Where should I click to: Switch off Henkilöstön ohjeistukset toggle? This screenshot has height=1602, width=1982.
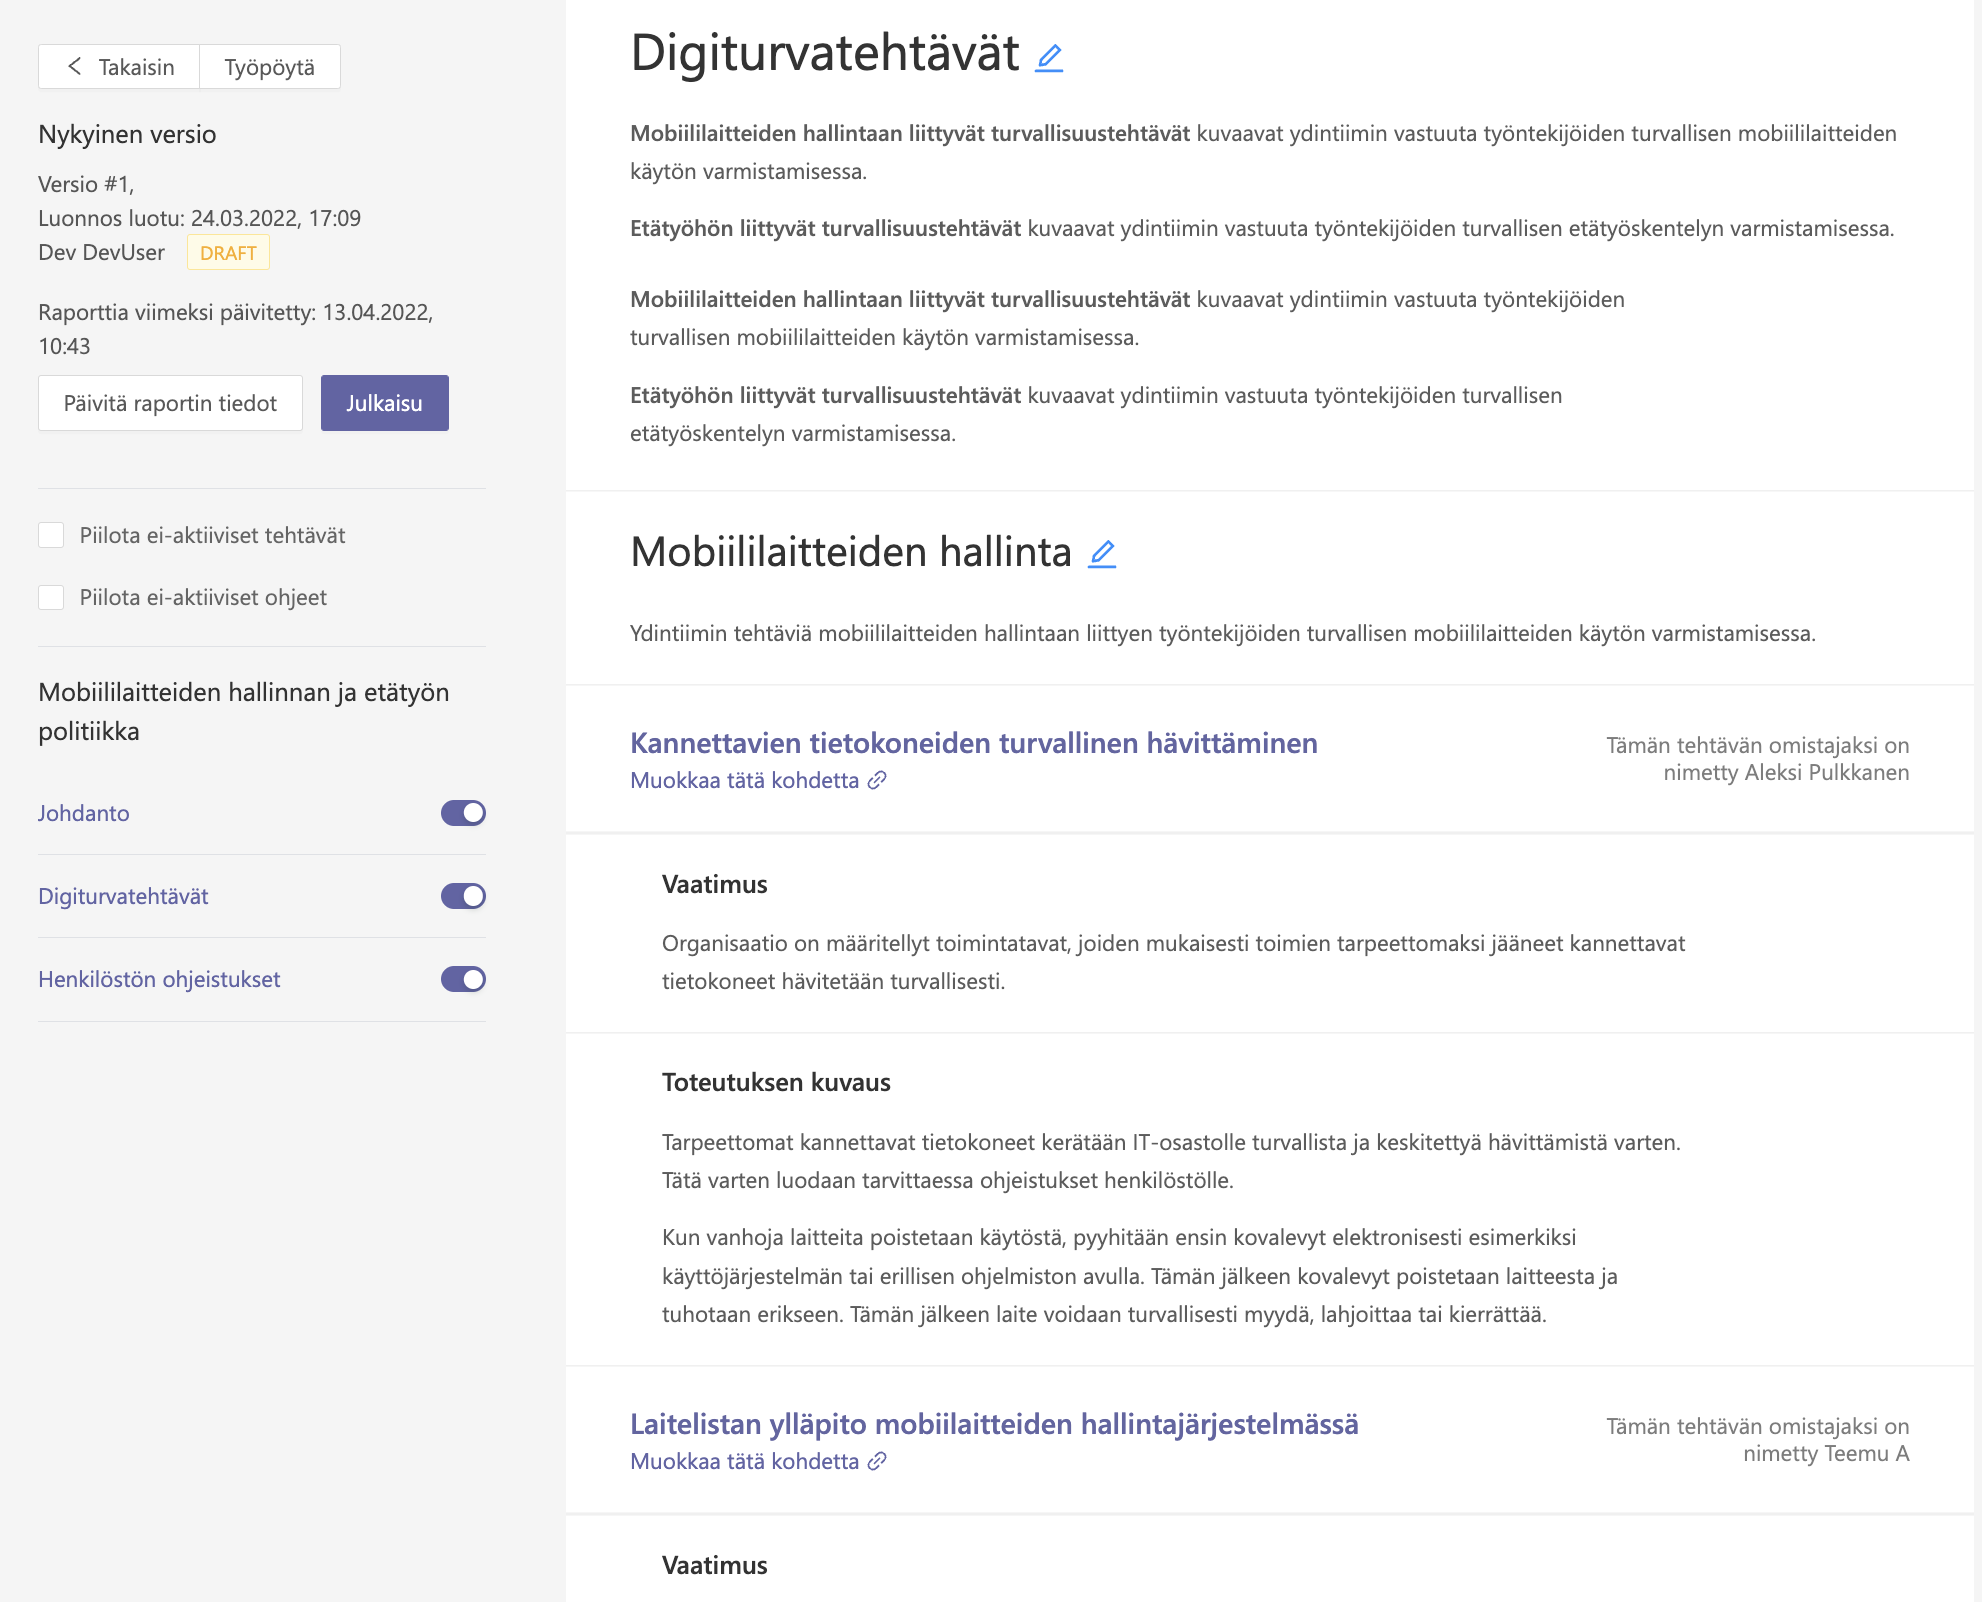(463, 979)
